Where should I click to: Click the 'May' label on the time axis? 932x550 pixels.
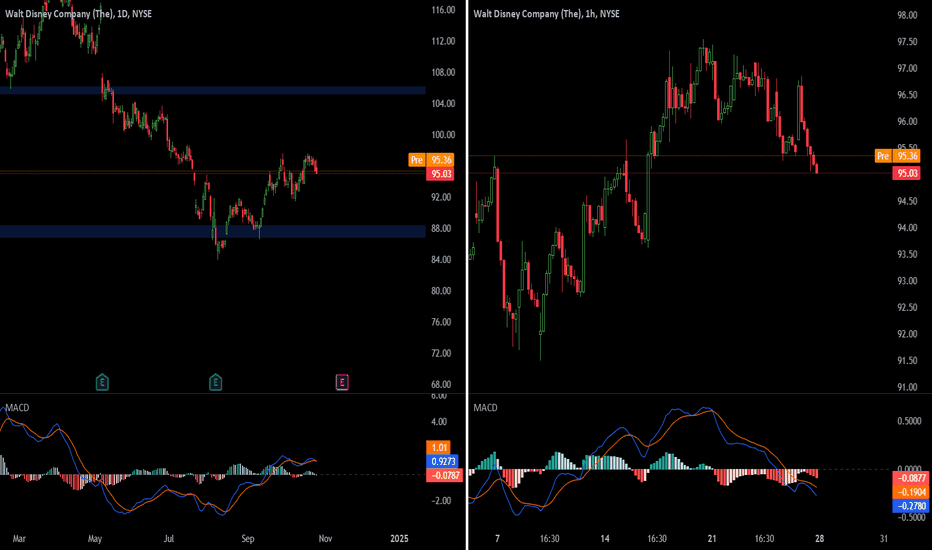tap(95, 539)
